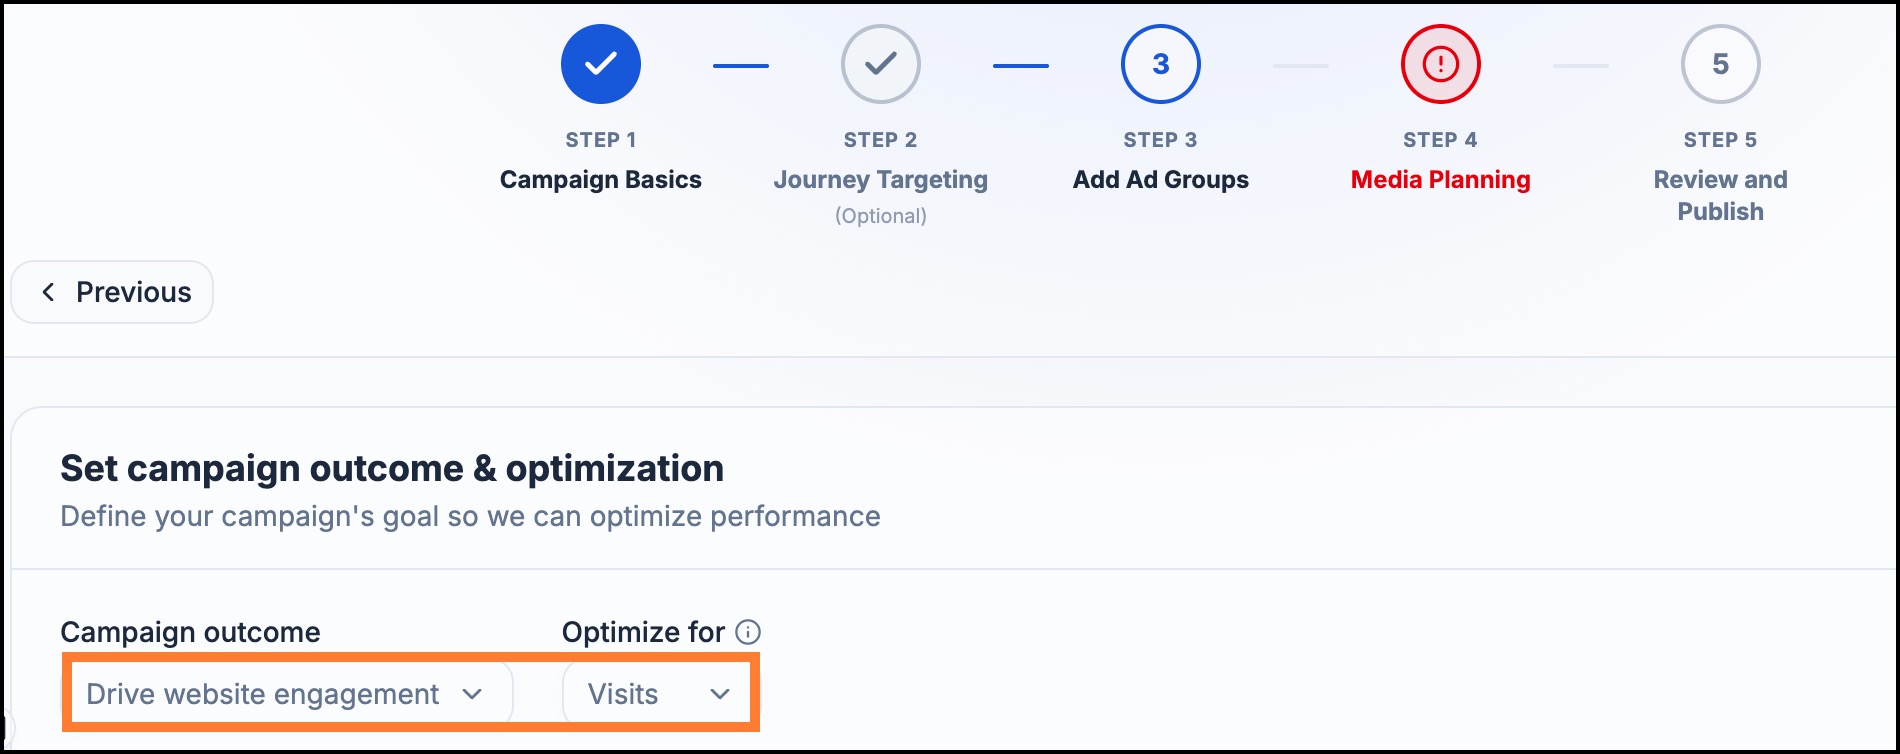The width and height of the screenshot is (1900, 754).
Task: Open the Campaign Basics step
Action: point(601,180)
